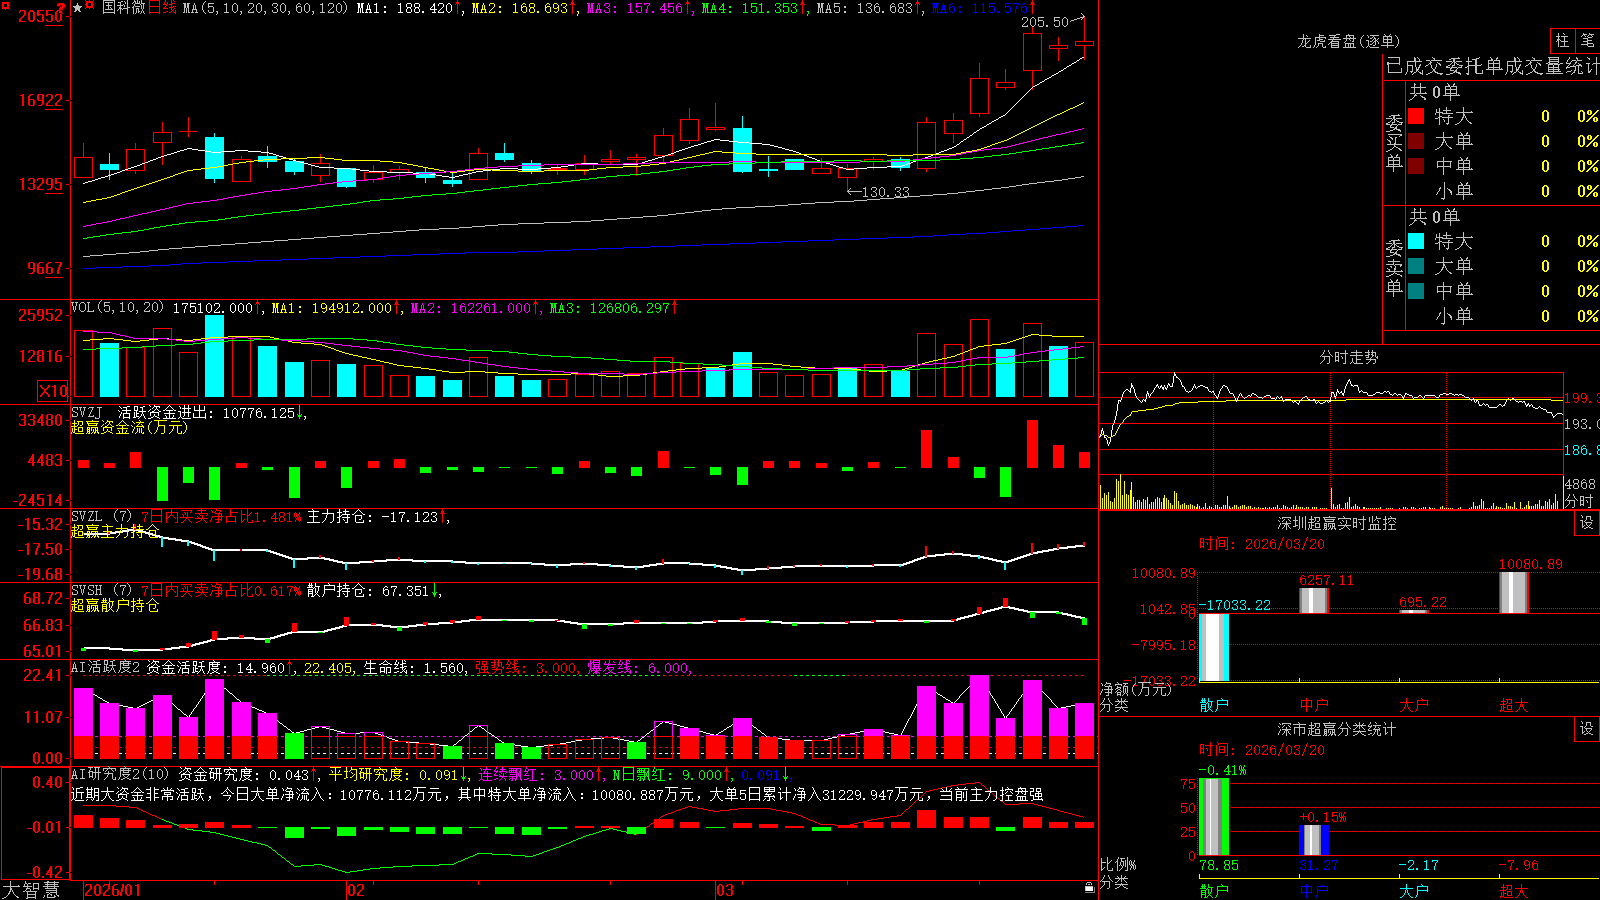Click the 日线 period label

[x=163, y=8]
